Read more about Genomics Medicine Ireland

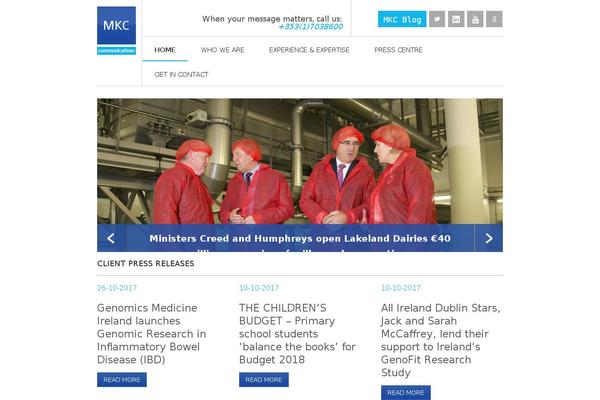[122, 380]
